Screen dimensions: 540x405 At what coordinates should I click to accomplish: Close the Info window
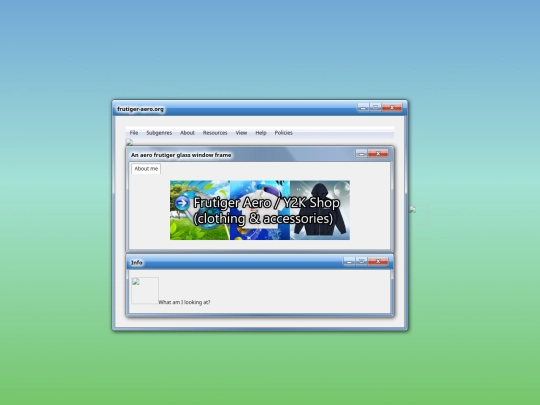tap(378, 261)
